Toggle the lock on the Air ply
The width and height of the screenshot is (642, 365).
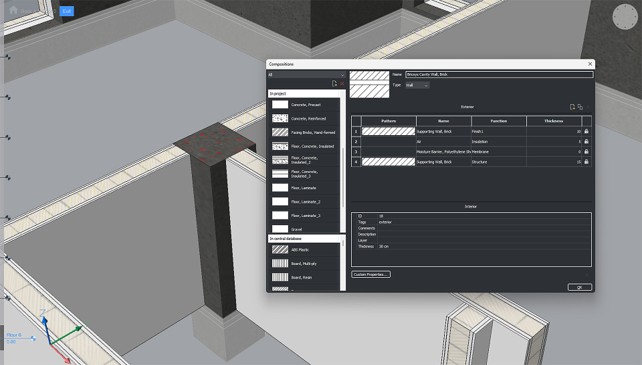(586, 141)
